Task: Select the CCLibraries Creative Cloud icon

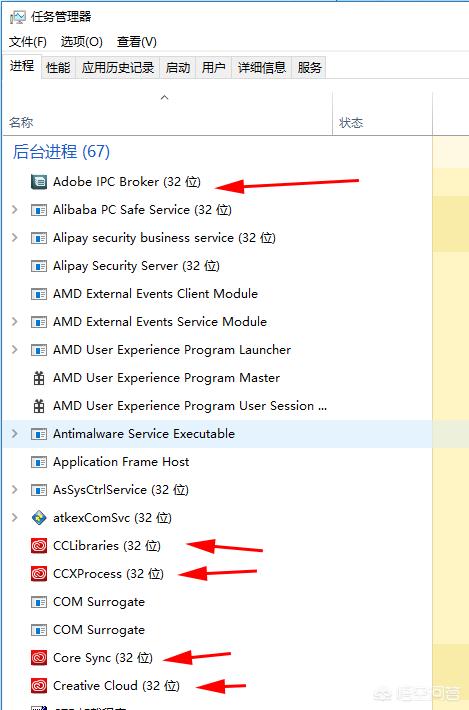Action: pyautogui.click(x=39, y=546)
